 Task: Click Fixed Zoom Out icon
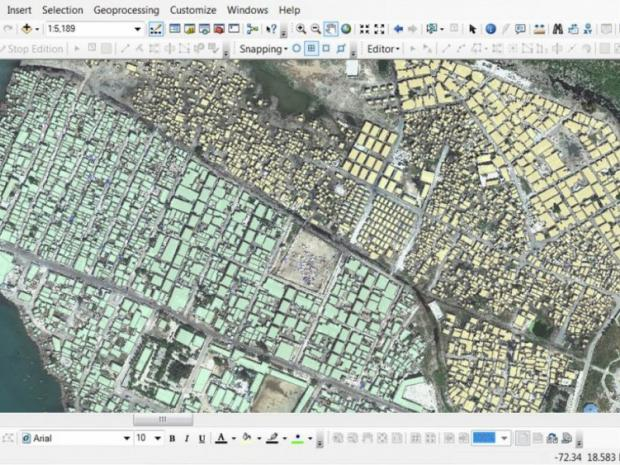coord(379,29)
